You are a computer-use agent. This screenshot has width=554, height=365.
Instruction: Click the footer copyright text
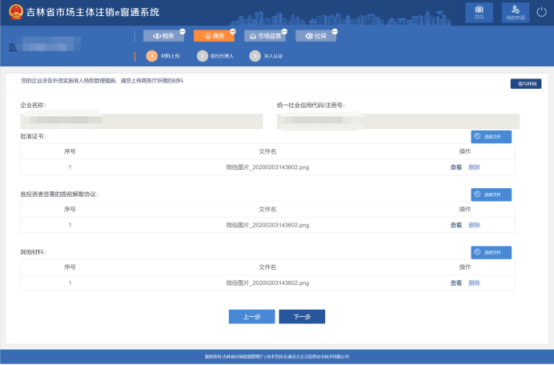point(277,357)
